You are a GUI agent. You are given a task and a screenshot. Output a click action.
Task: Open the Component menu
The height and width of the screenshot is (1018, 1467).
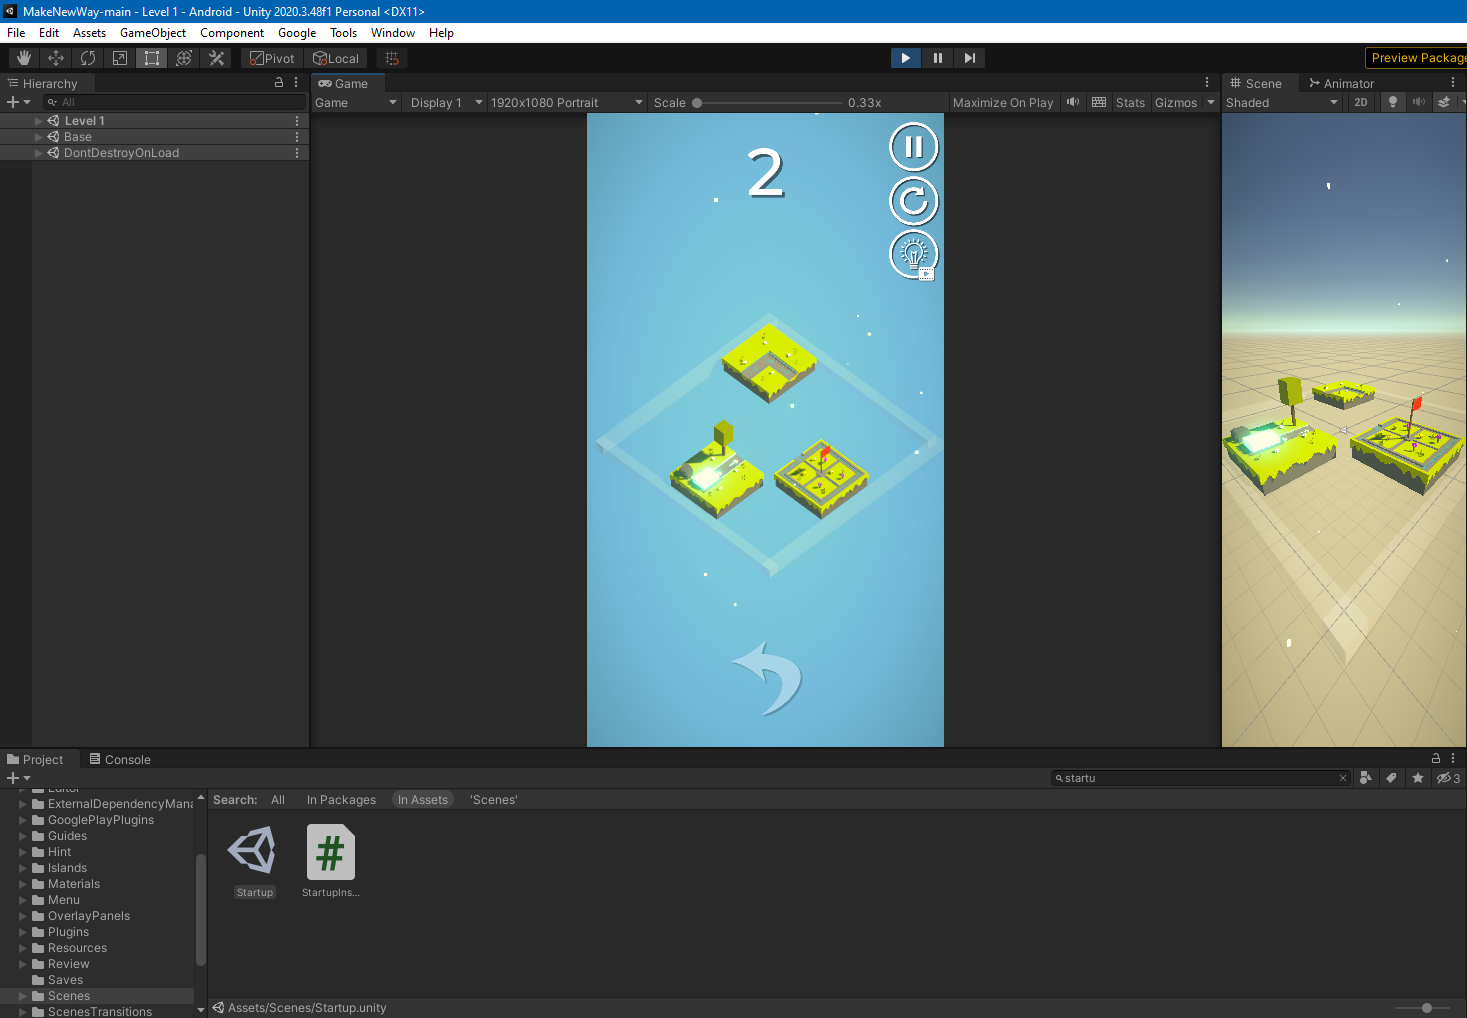click(x=232, y=33)
